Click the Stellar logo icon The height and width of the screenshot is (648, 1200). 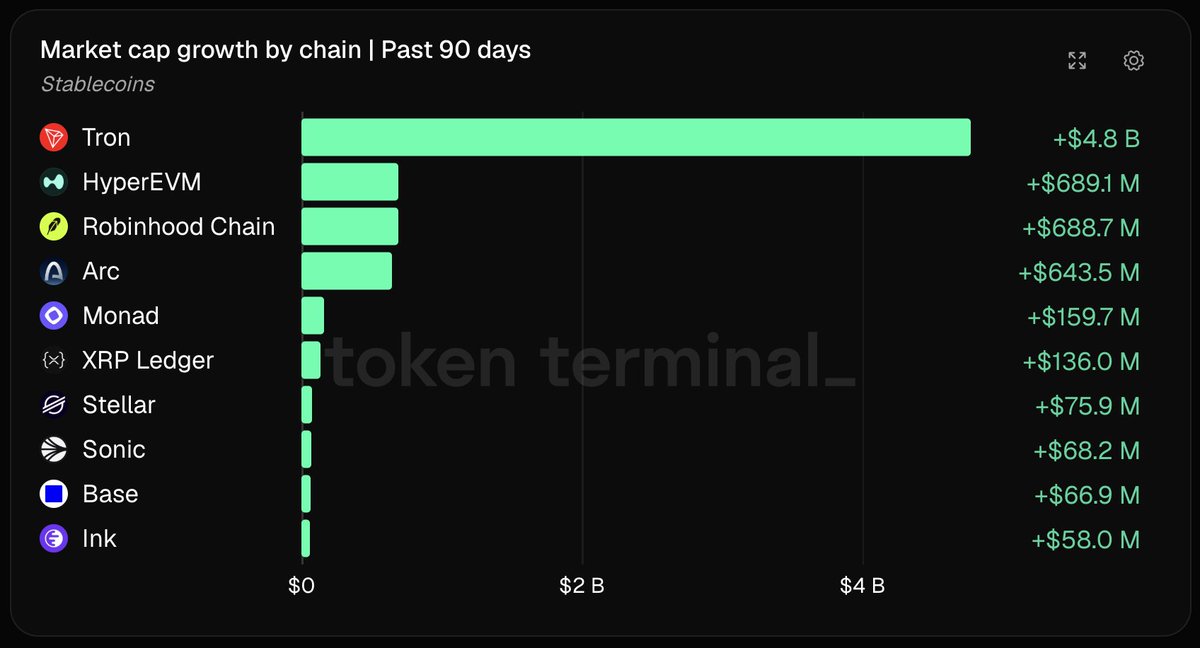(53, 405)
